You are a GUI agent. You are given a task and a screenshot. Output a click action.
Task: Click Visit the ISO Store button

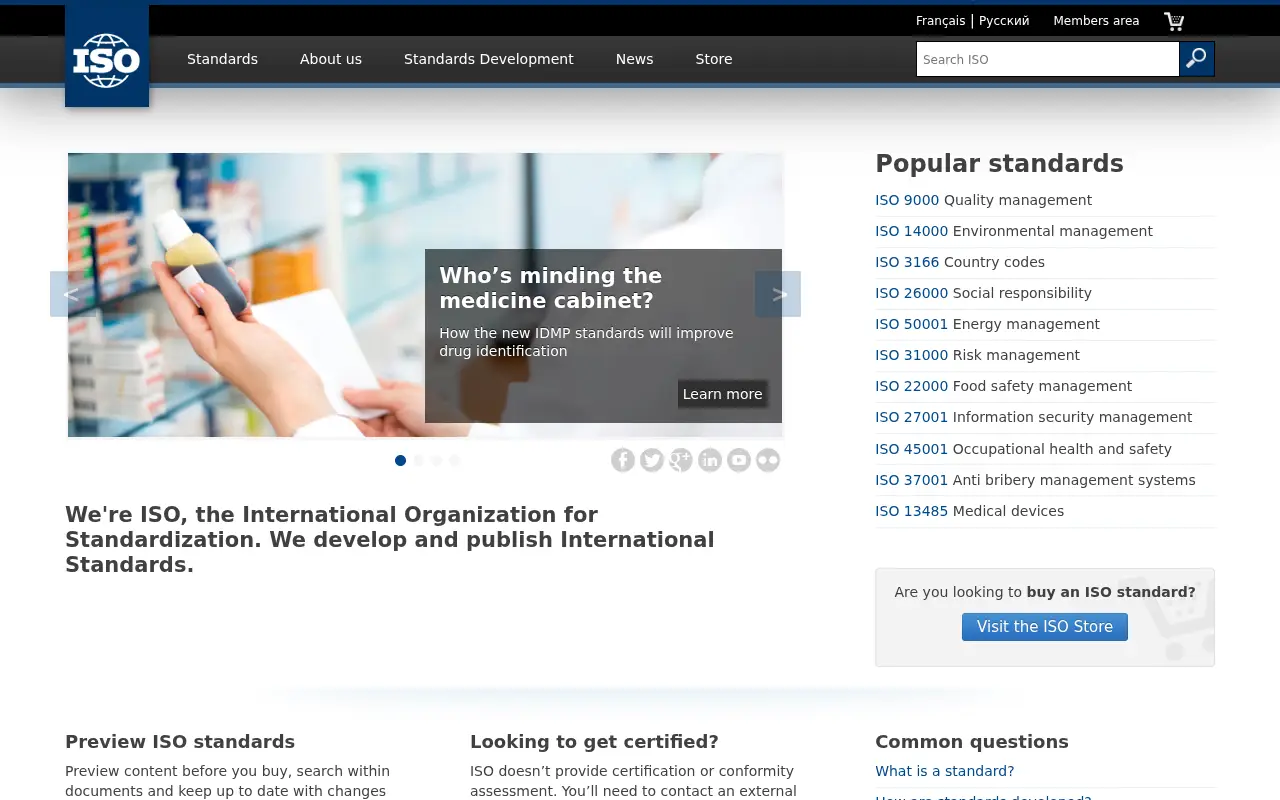click(1045, 627)
